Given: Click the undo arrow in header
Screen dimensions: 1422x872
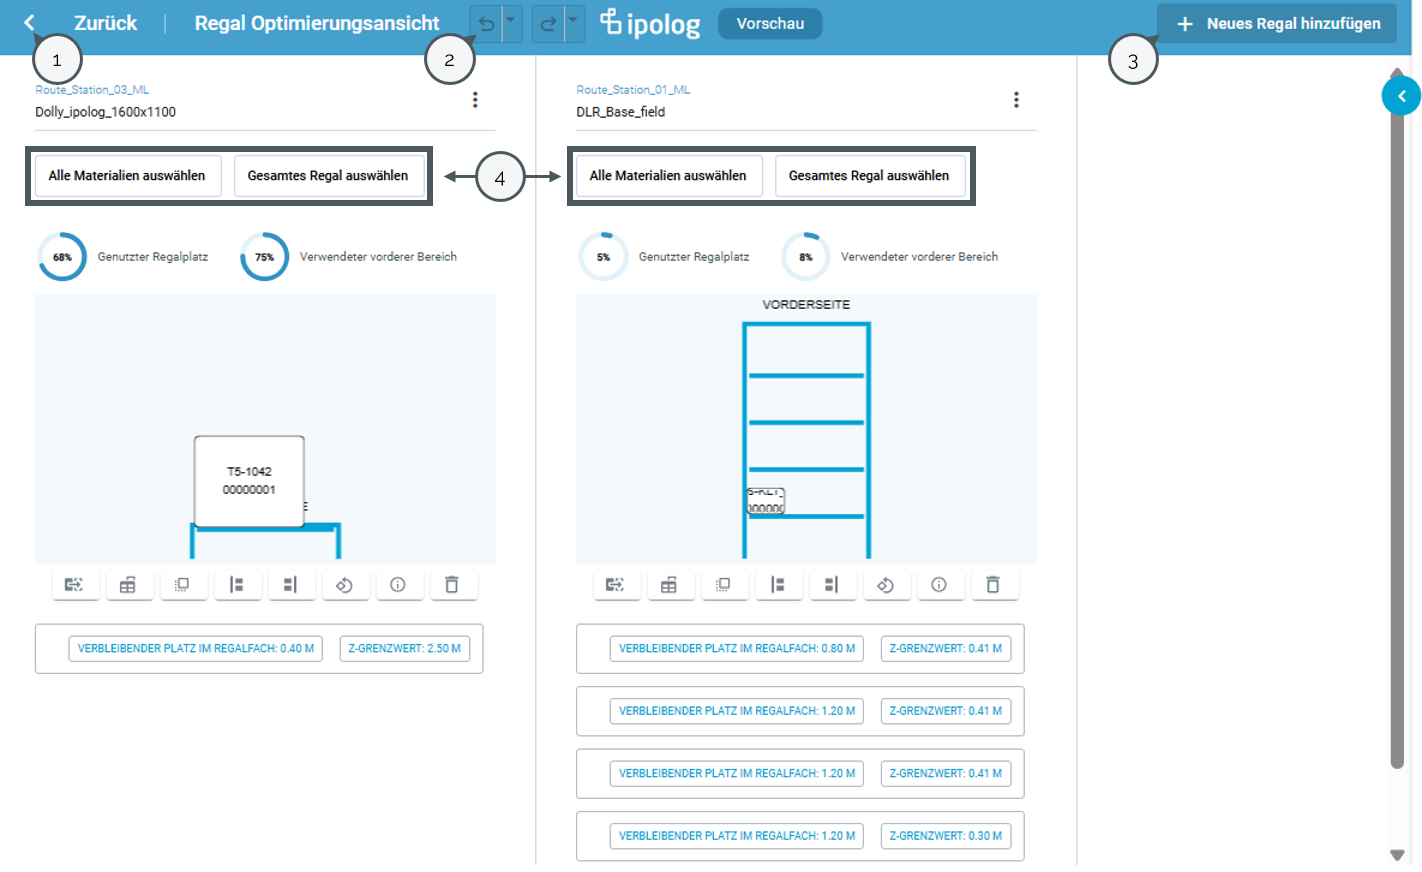Looking at the screenshot, I should [486, 23].
